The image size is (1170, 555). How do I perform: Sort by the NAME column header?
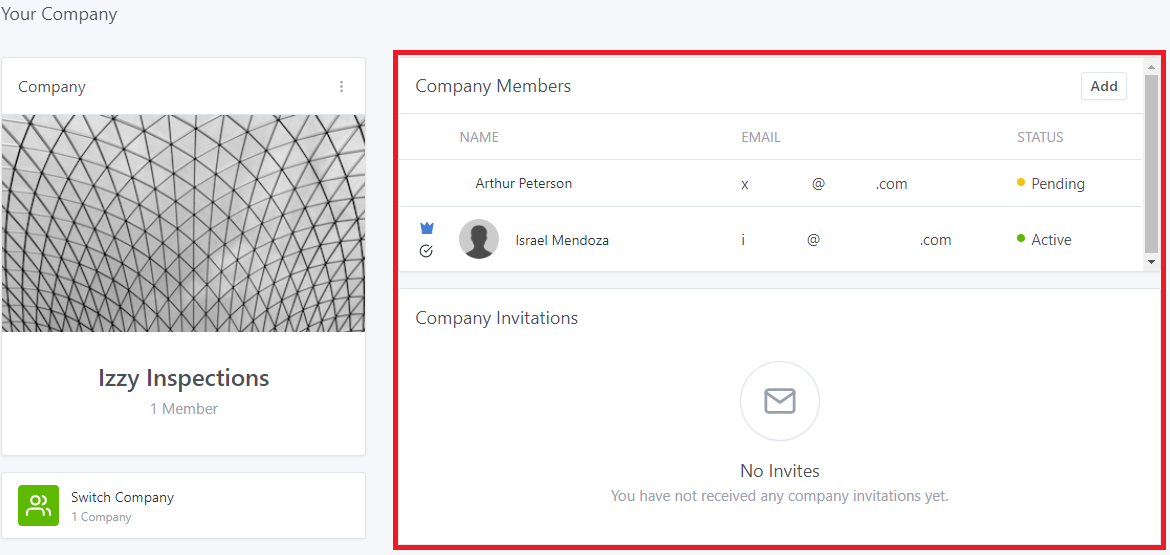pyautogui.click(x=479, y=137)
